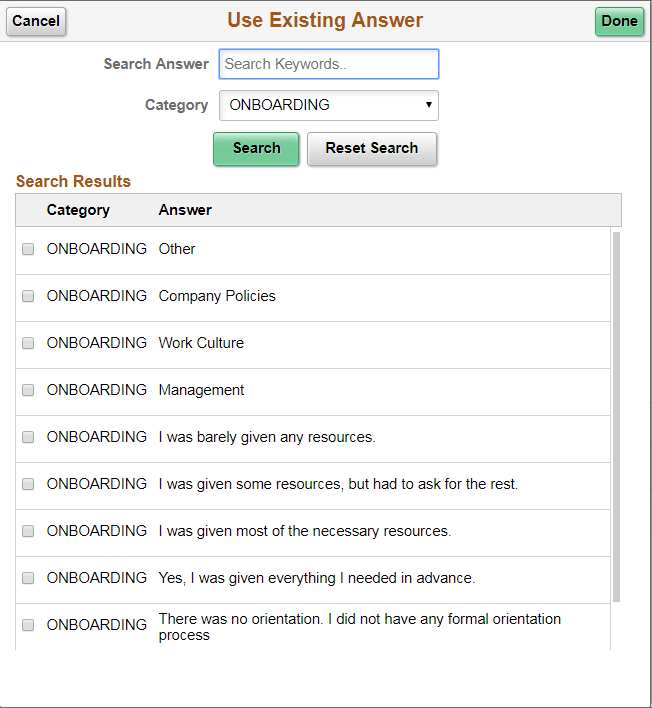Image resolution: width=652 pixels, height=708 pixels.
Task: Select the 'There was no orientation' checkbox
Action: 28,625
